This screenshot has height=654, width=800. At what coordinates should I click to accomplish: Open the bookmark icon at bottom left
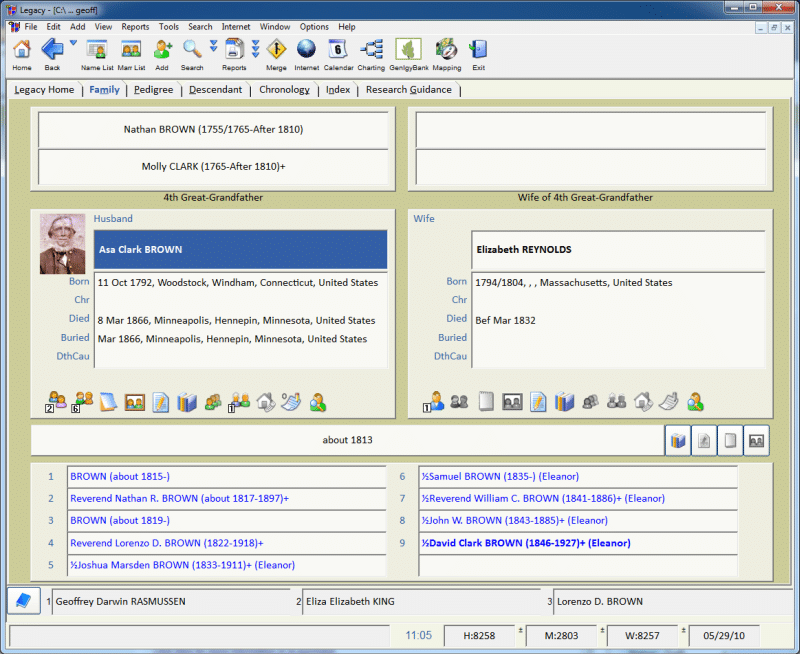coord(22,600)
